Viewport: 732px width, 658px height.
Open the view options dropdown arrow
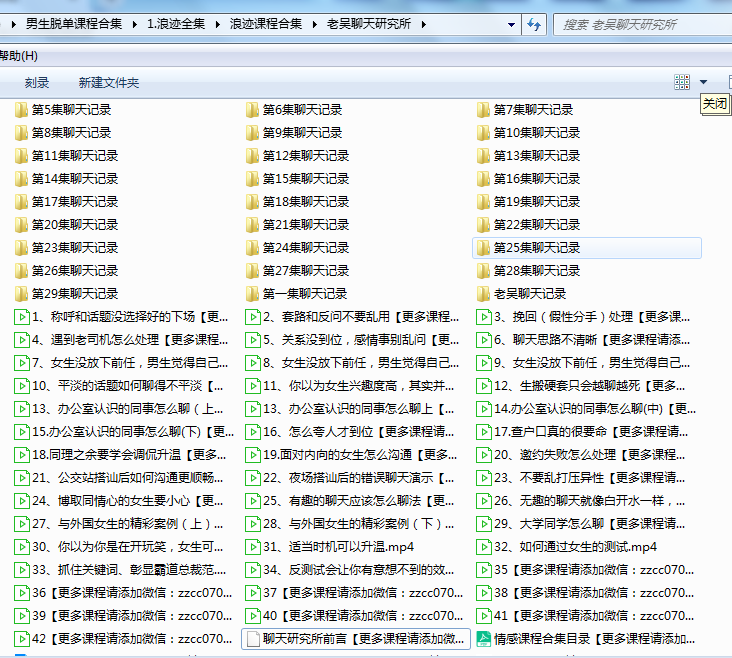(704, 82)
